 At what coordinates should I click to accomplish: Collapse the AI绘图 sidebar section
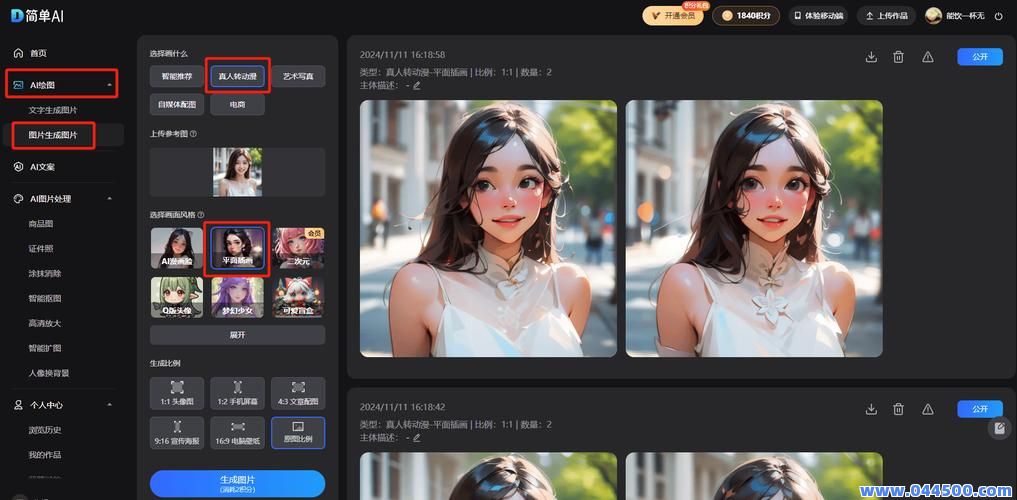point(109,85)
